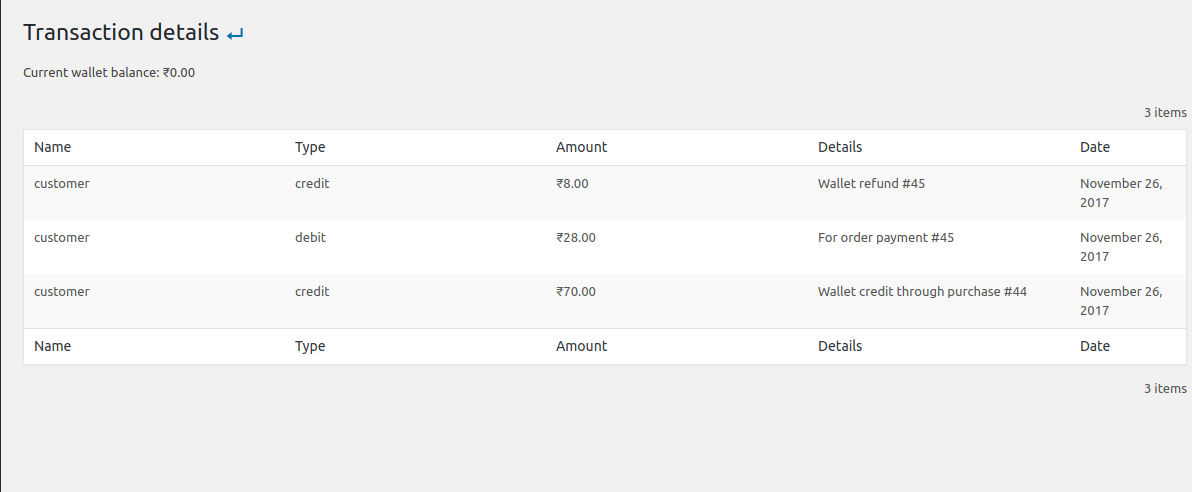Screen dimensions: 1192x492
Task: Click the Amount column header at top
Action: (581, 147)
